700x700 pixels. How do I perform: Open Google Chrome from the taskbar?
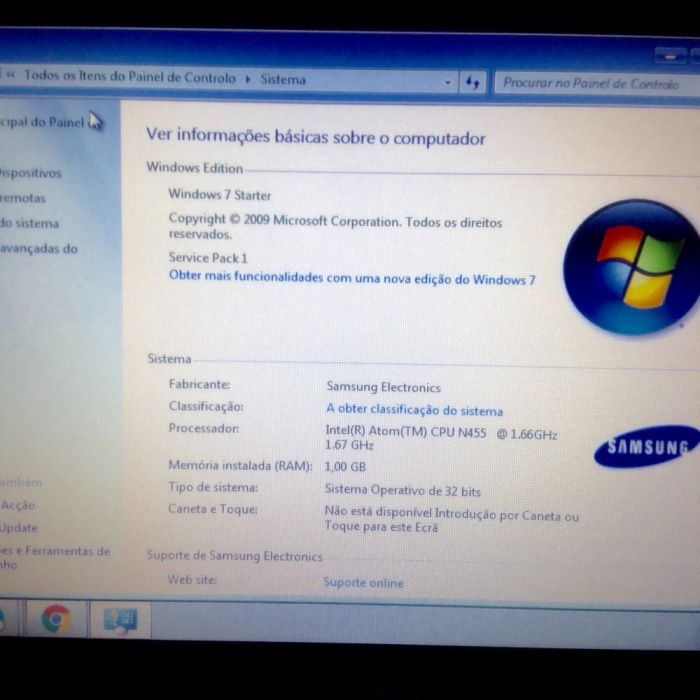click(56, 619)
